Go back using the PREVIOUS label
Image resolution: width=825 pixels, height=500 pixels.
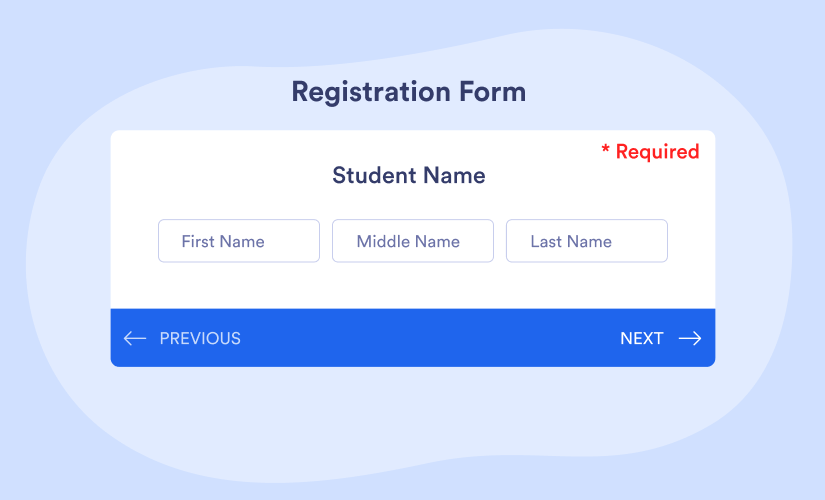(x=200, y=338)
